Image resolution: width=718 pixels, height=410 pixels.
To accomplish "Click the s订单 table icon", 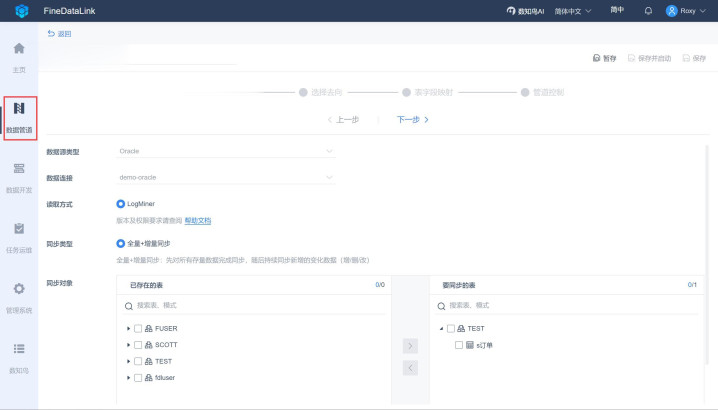I will (x=470, y=345).
